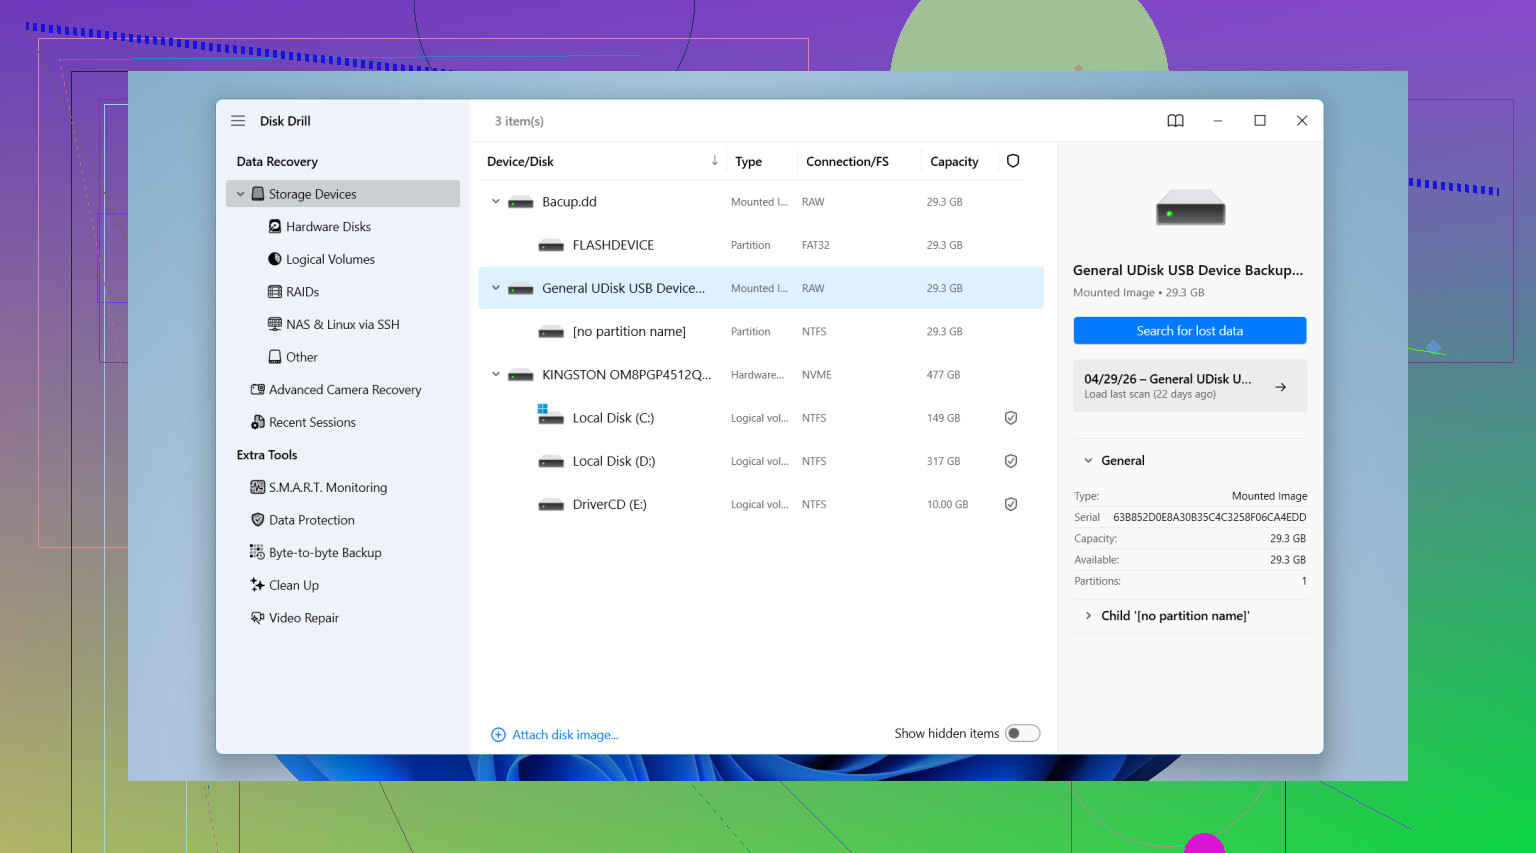
Task: Click the shield icon for Local Disk (C:)
Action: click(1011, 418)
